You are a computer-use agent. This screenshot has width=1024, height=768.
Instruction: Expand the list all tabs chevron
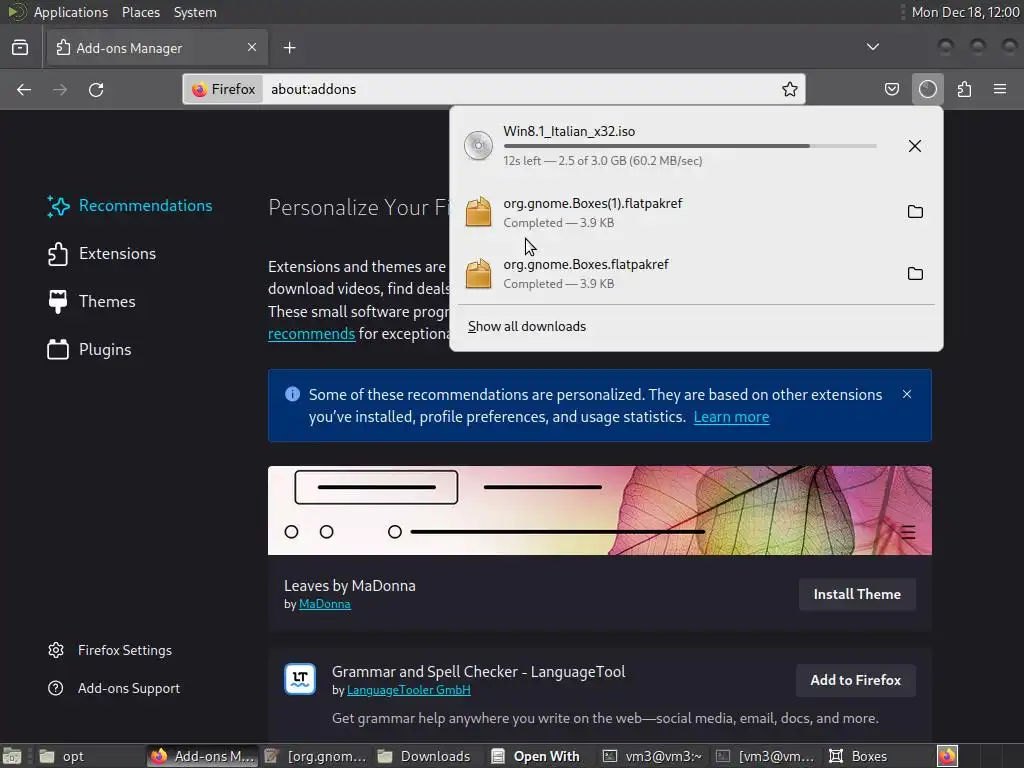pyautogui.click(x=873, y=47)
